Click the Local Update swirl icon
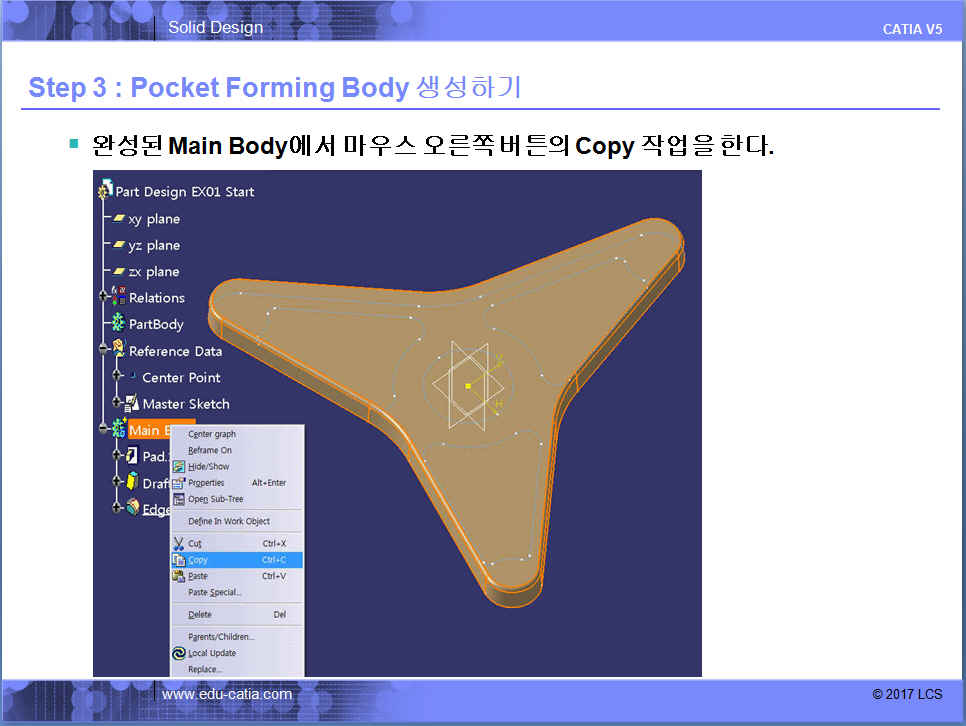This screenshot has height=726, width=966. (x=179, y=653)
